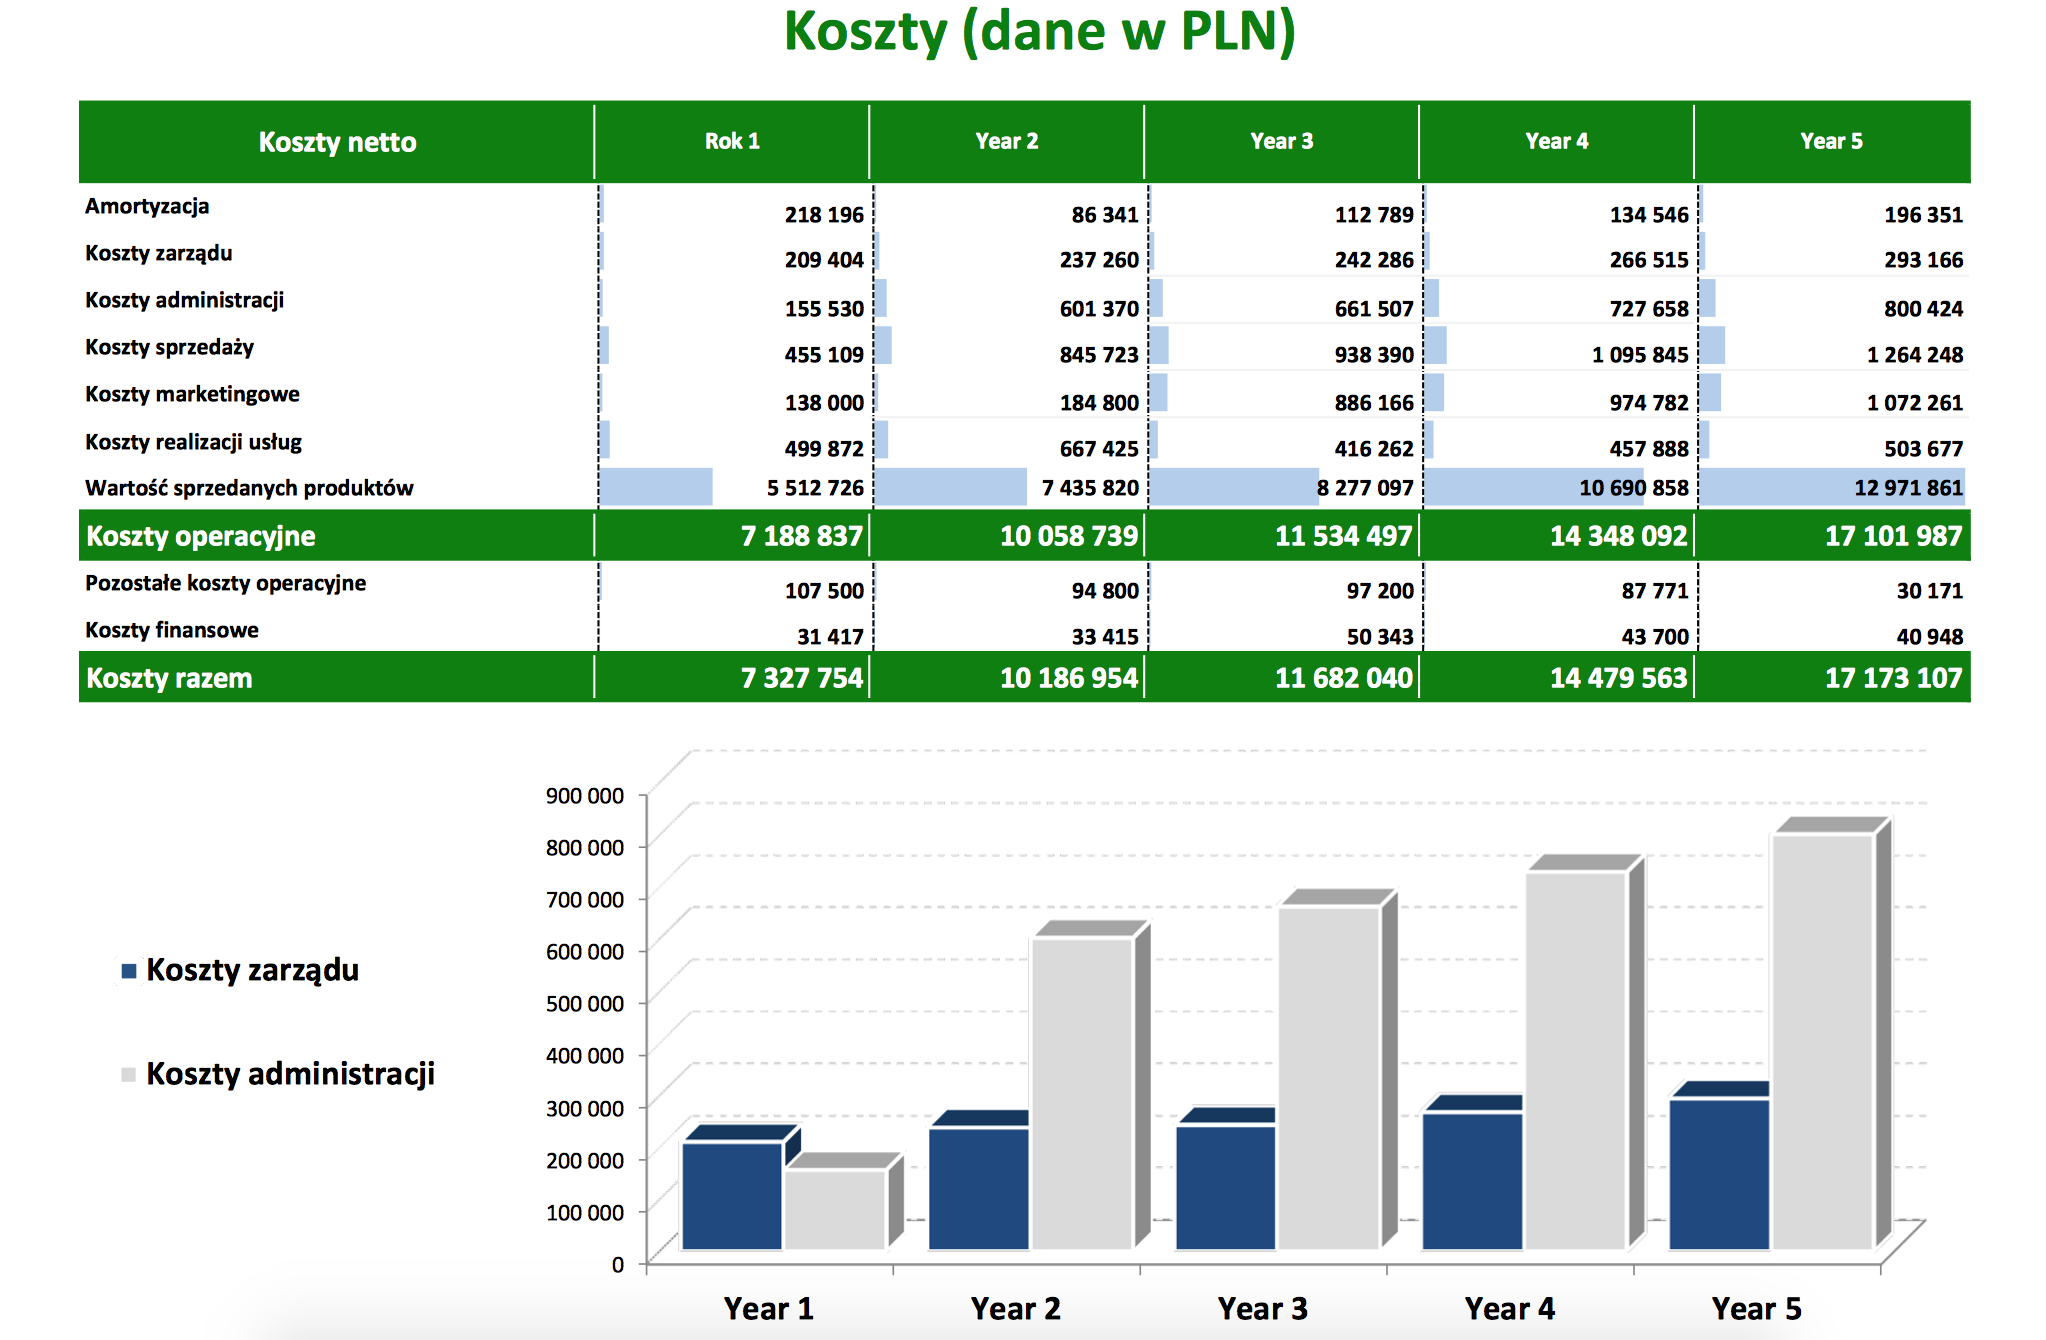Viewport: 2046px width, 1340px height.
Task: Click the Koszty zarządu legend label
Action: point(252,970)
